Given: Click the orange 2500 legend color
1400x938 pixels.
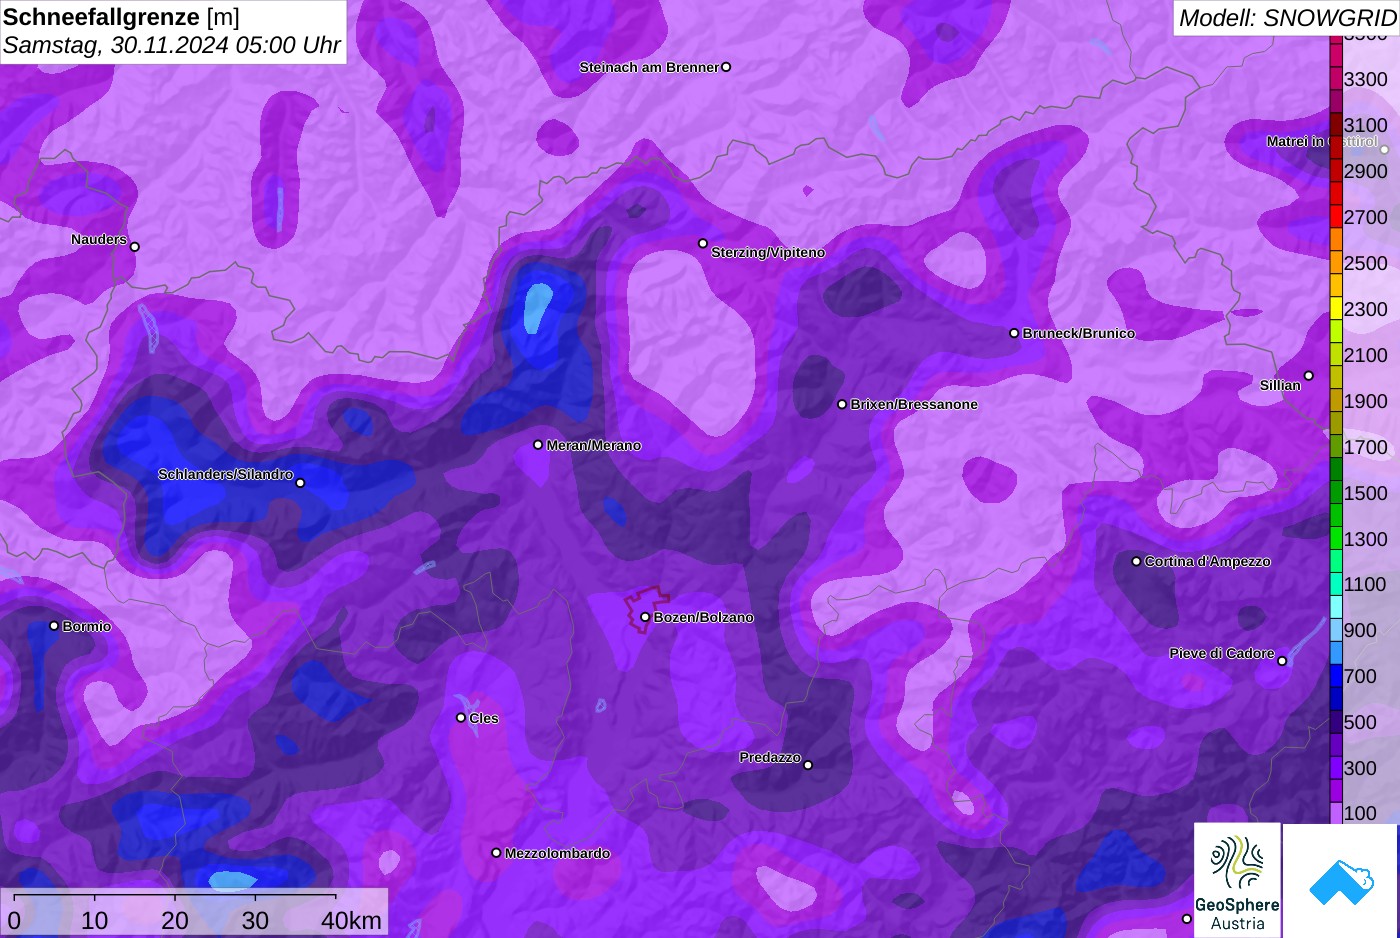Looking at the screenshot, I should (1335, 263).
